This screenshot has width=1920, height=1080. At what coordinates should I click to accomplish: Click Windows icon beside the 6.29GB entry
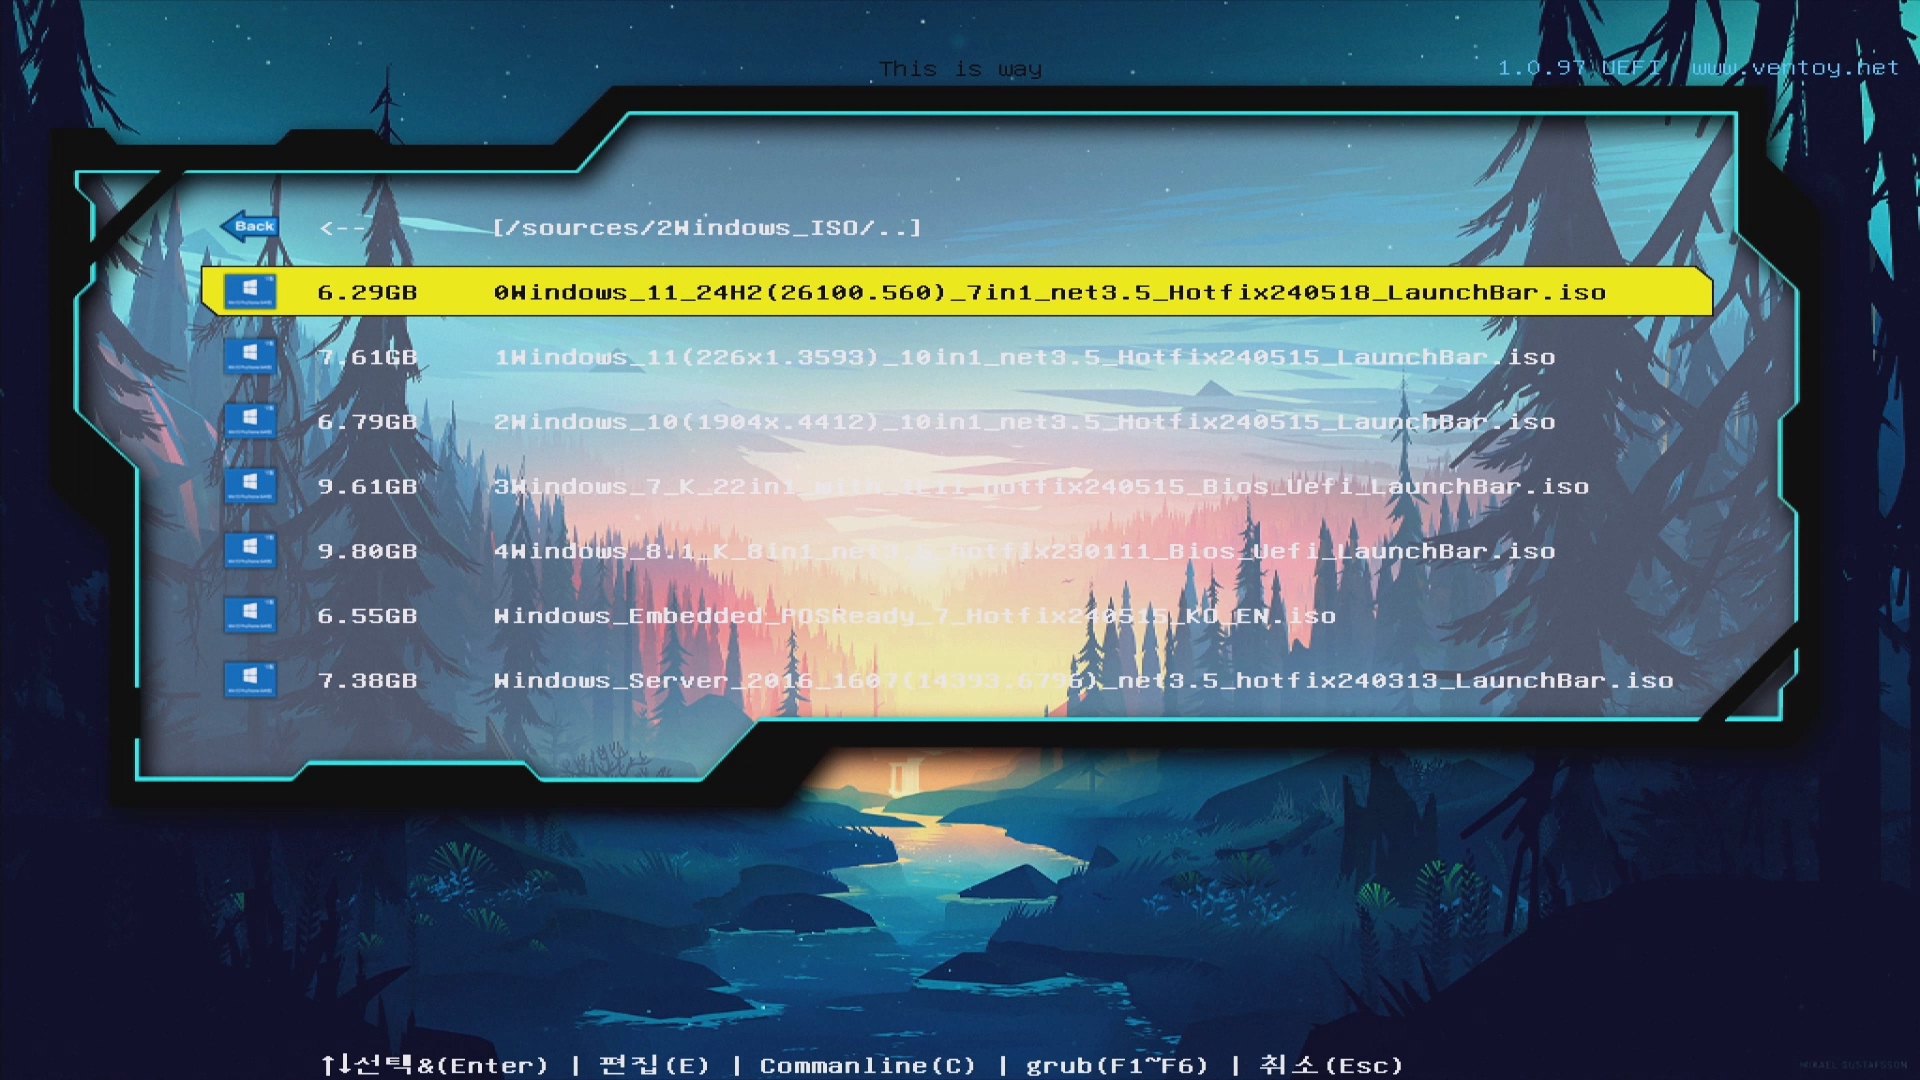[250, 291]
